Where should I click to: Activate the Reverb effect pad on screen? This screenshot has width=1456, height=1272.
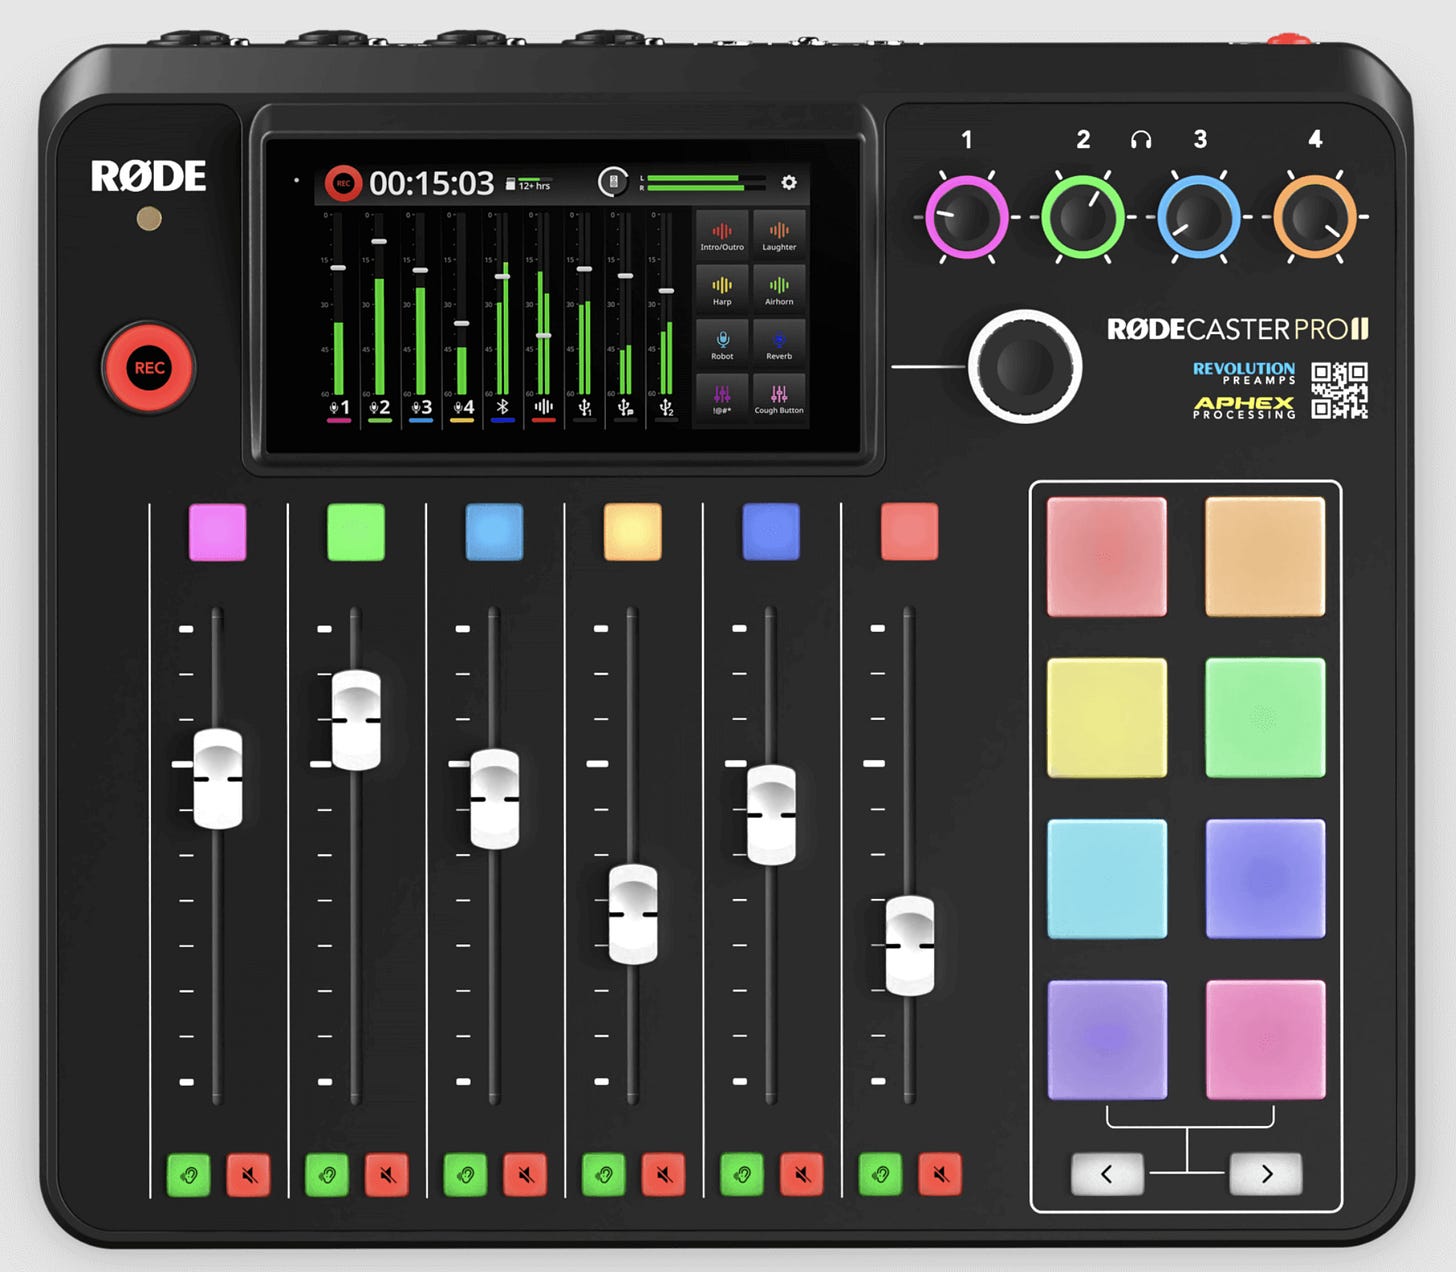(x=779, y=344)
